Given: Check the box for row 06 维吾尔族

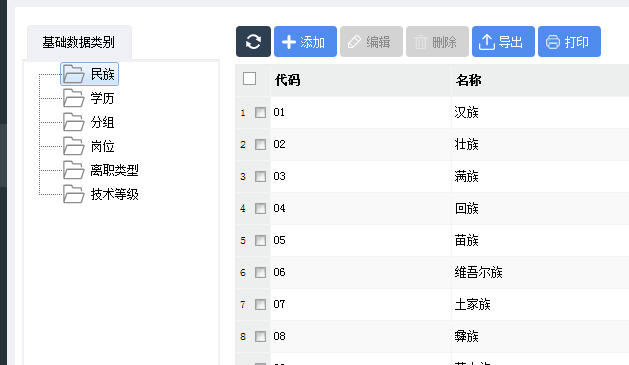Looking at the screenshot, I should [260, 272].
